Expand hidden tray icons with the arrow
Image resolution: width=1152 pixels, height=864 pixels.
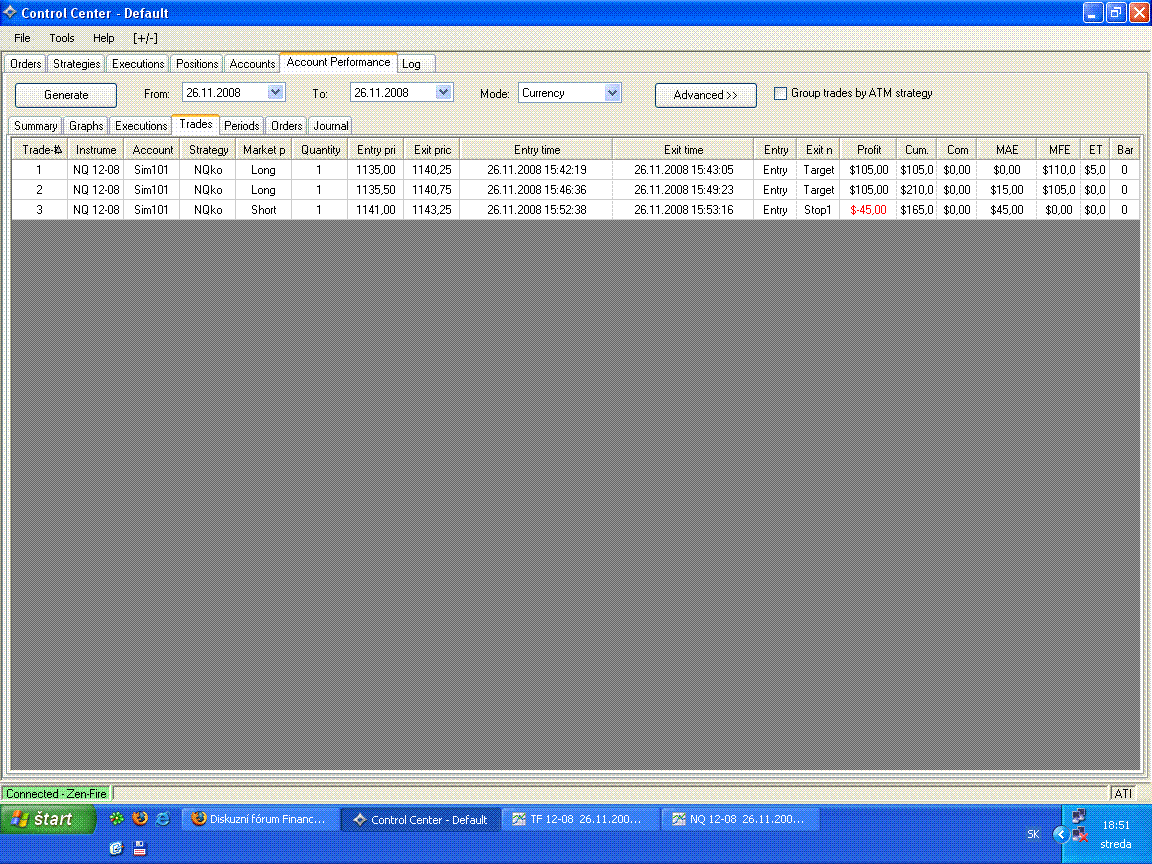coord(1060,834)
